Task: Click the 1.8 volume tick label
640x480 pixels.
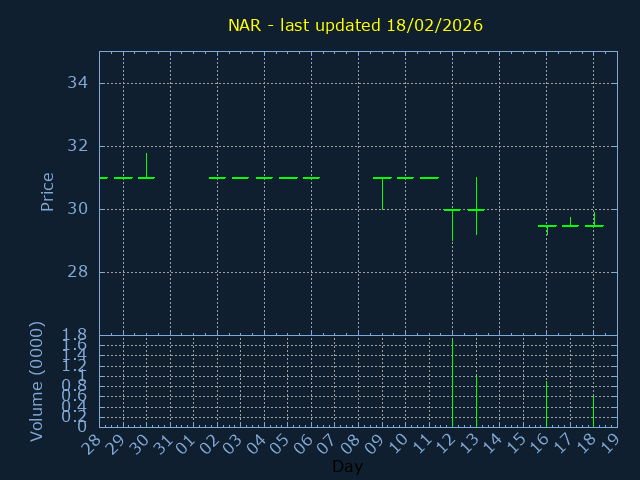Action: [75, 335]
